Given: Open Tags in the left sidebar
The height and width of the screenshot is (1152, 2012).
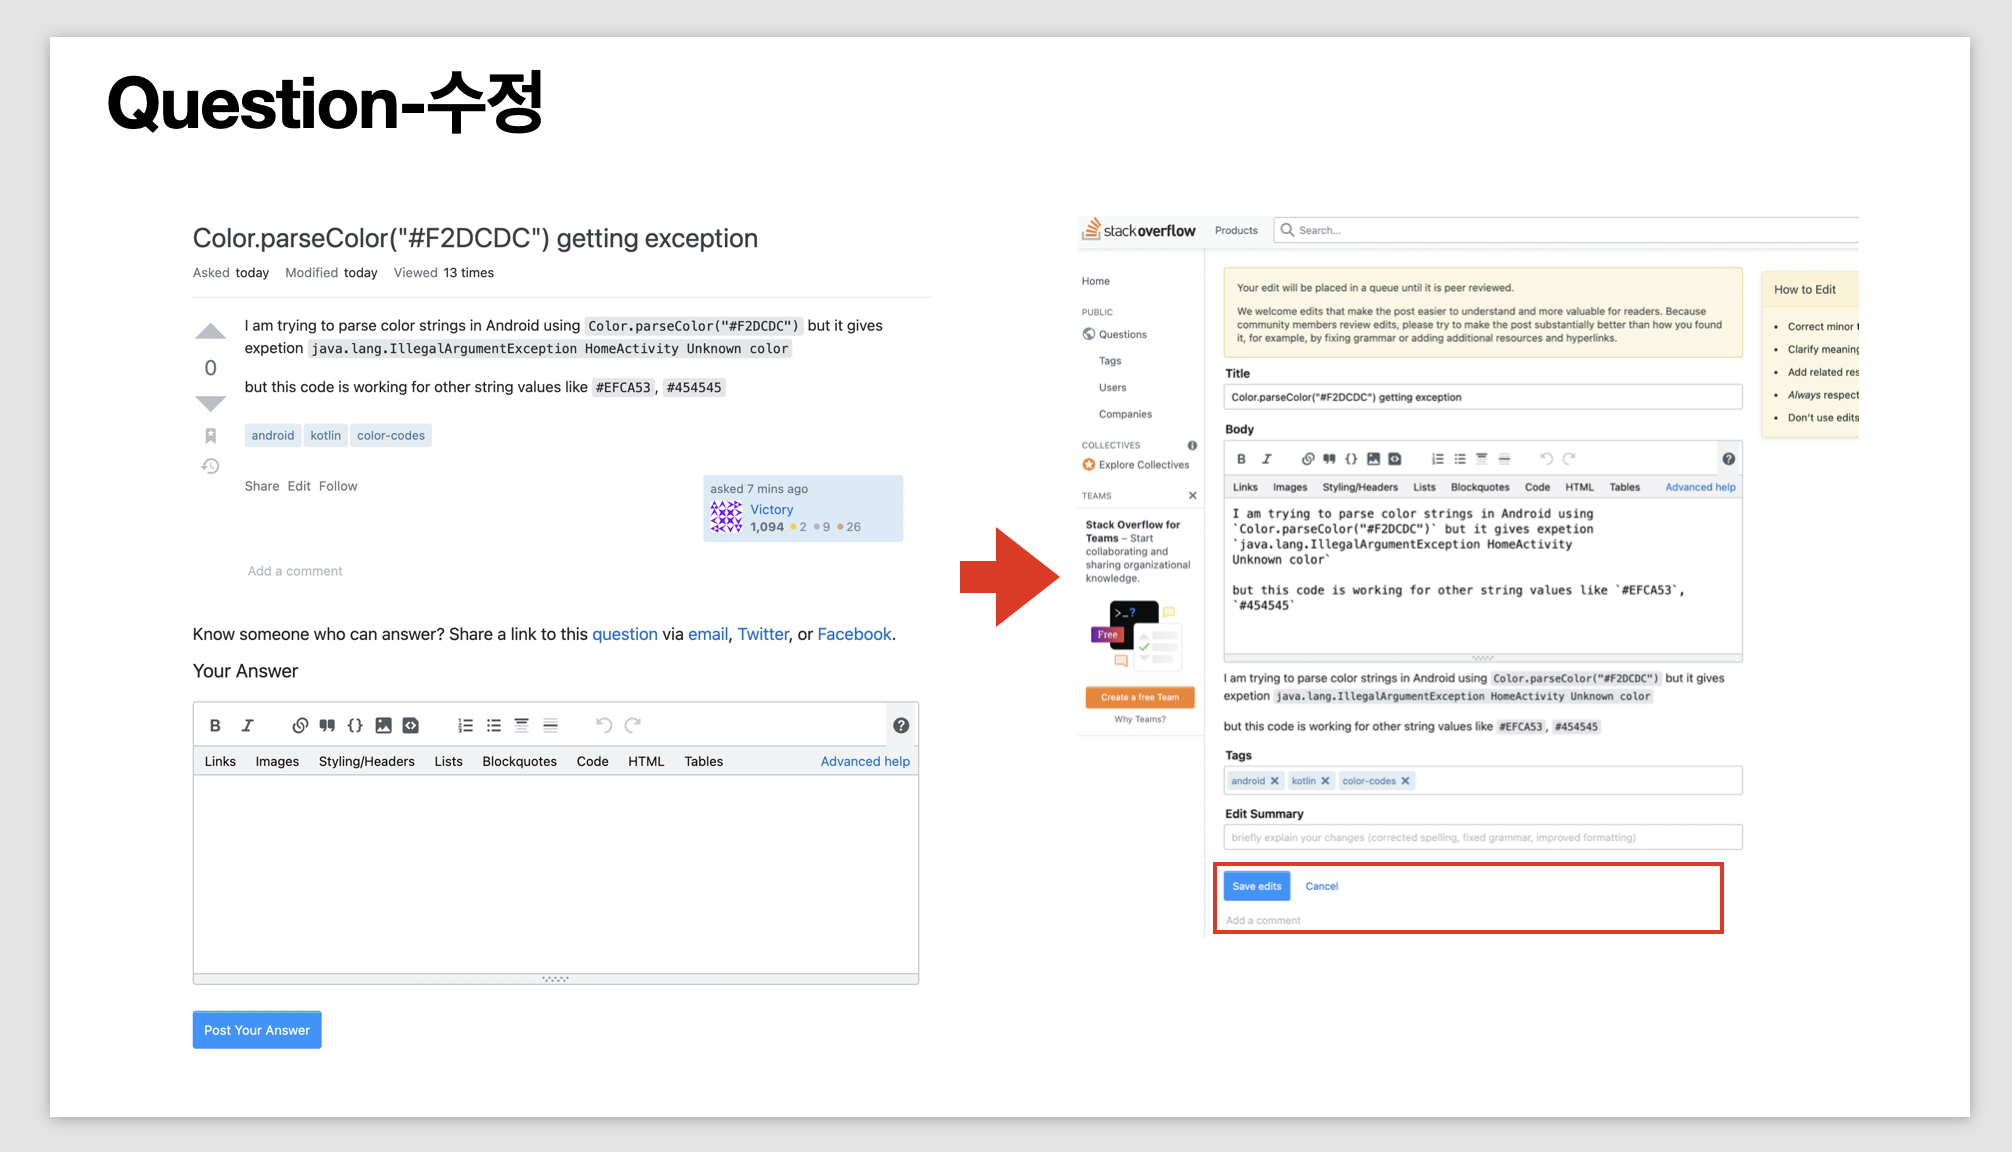Looking at the screenshot, I should point(1110,361).
